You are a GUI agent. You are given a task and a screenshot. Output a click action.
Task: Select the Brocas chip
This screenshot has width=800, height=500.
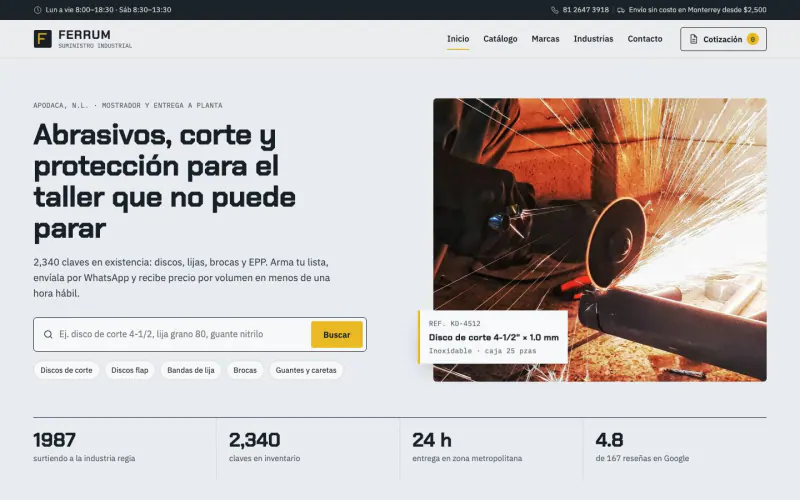(x=245, y=370)
